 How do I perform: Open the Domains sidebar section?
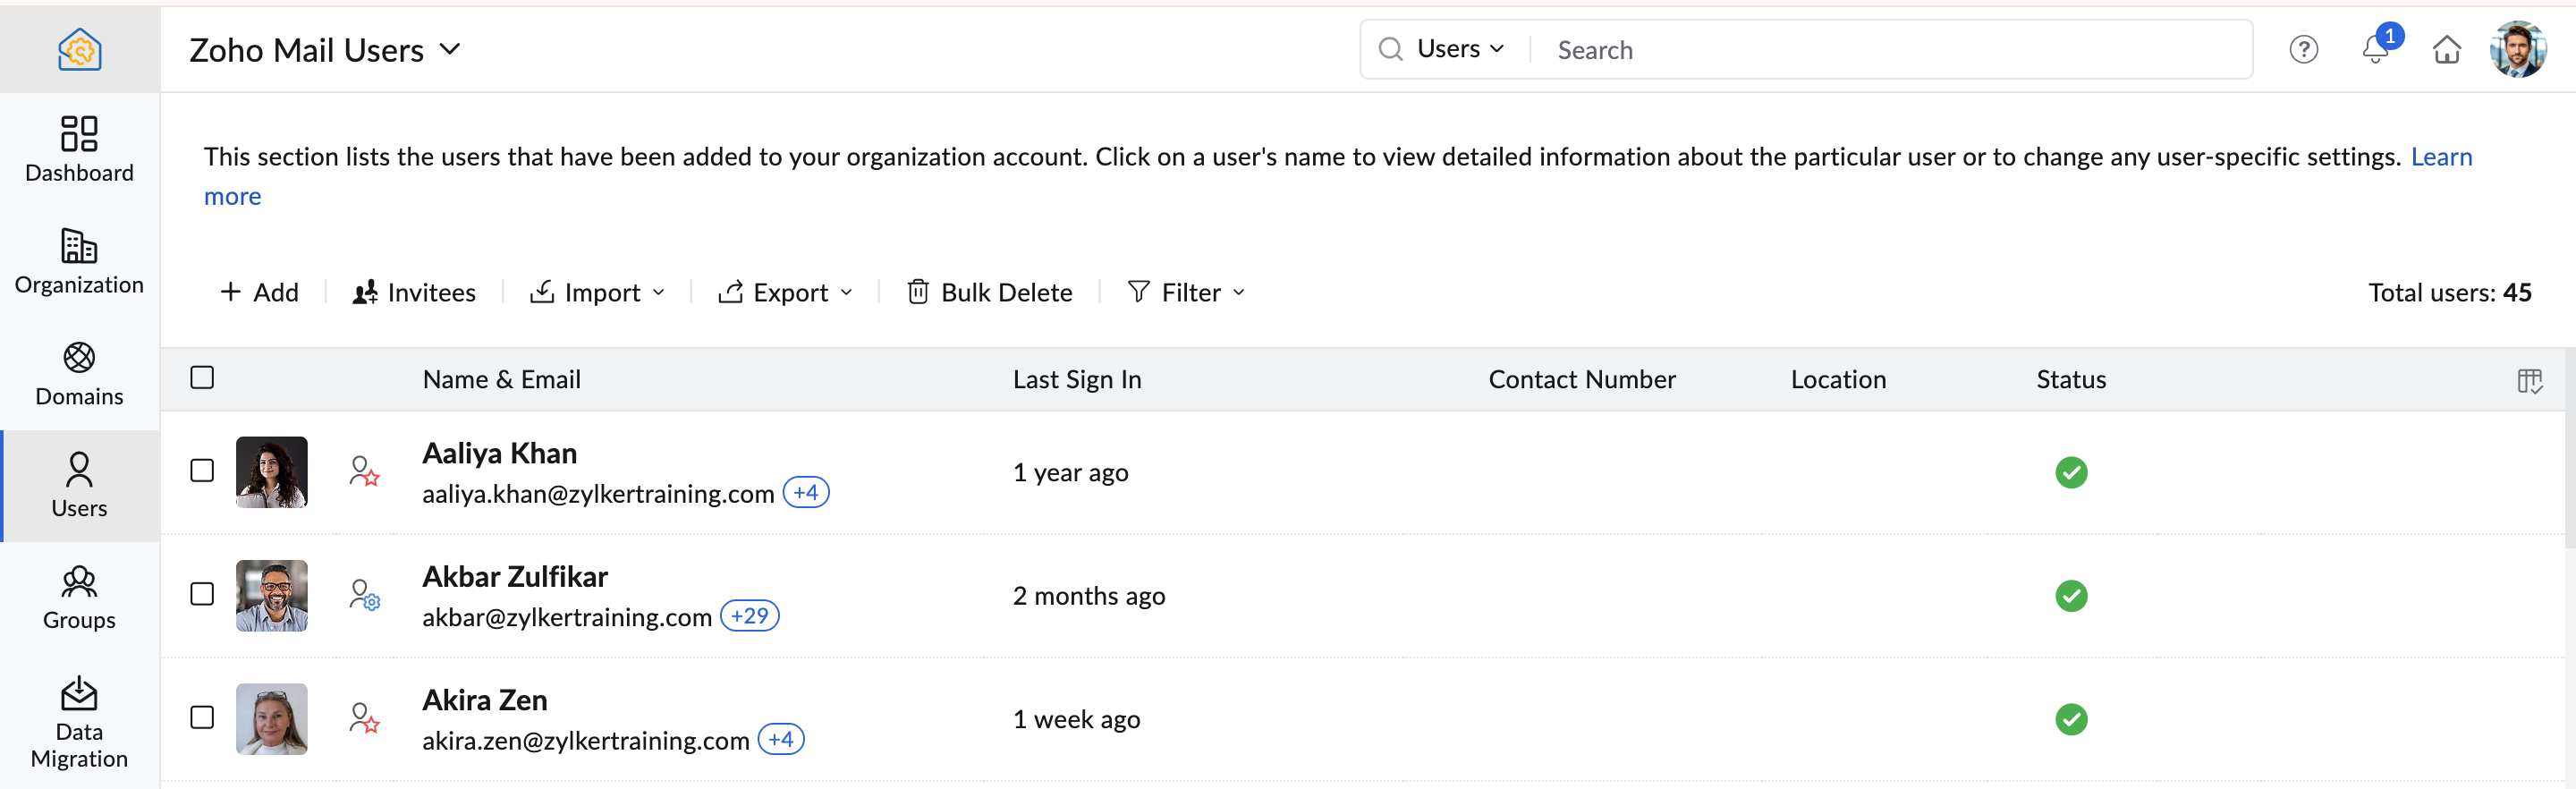[x=79, y=375]
